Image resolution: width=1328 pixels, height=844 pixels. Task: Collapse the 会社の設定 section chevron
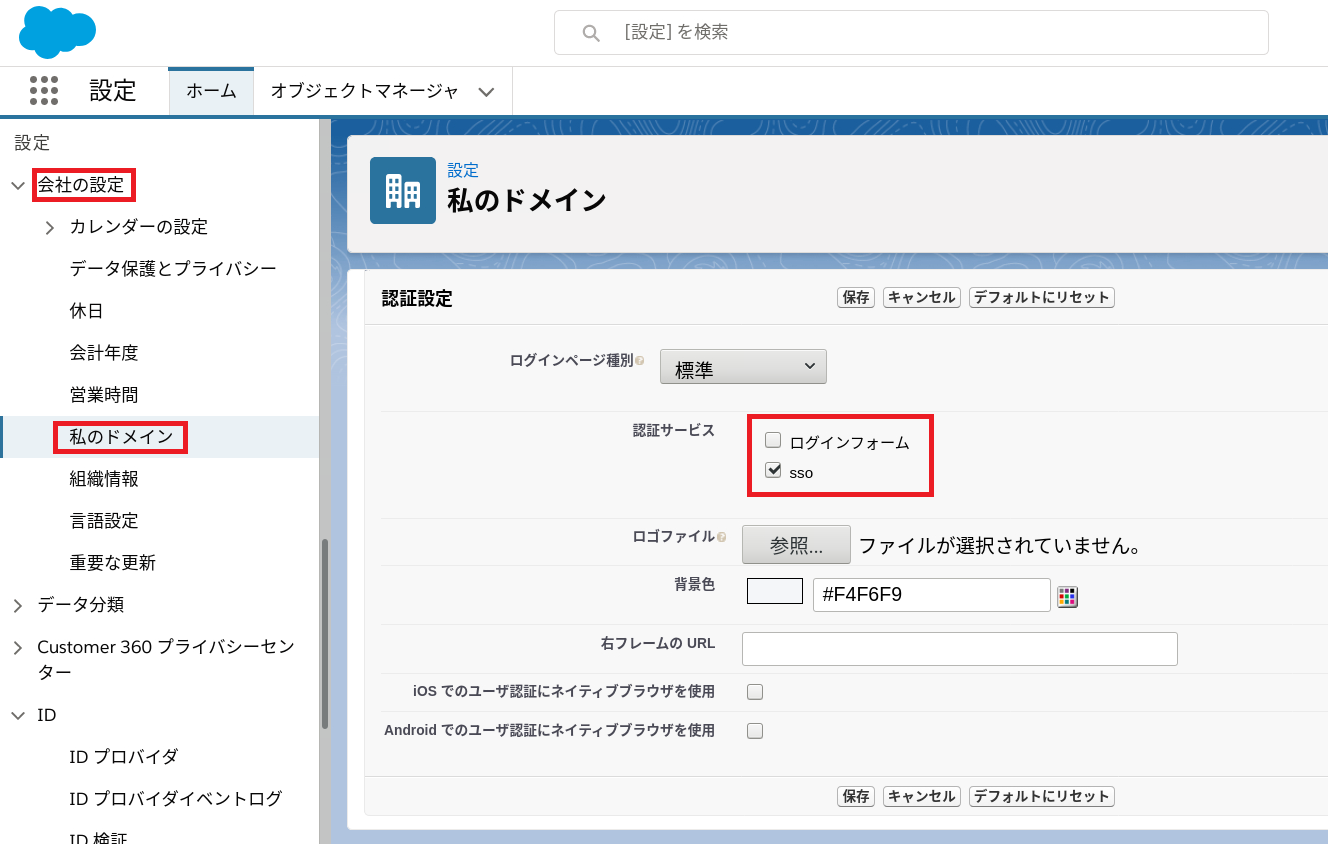pyautogui.click(x=17, y=185)
